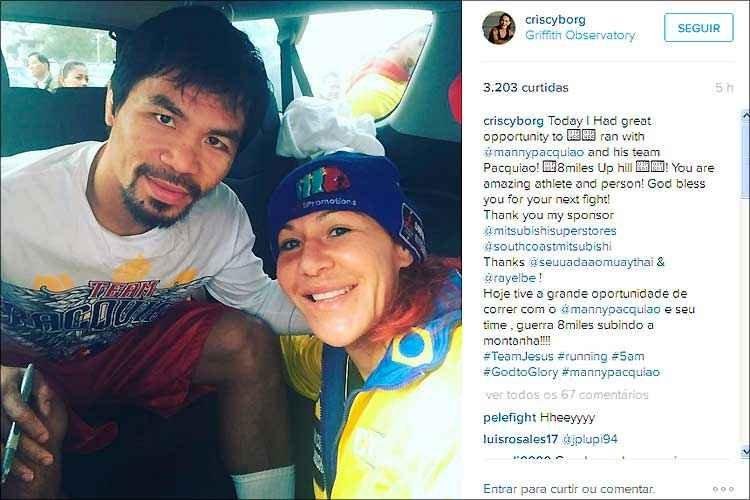The height and width of the screenshot is (500, 750).
Task: Open the @rayelbe mention
Action: (510, 278)
